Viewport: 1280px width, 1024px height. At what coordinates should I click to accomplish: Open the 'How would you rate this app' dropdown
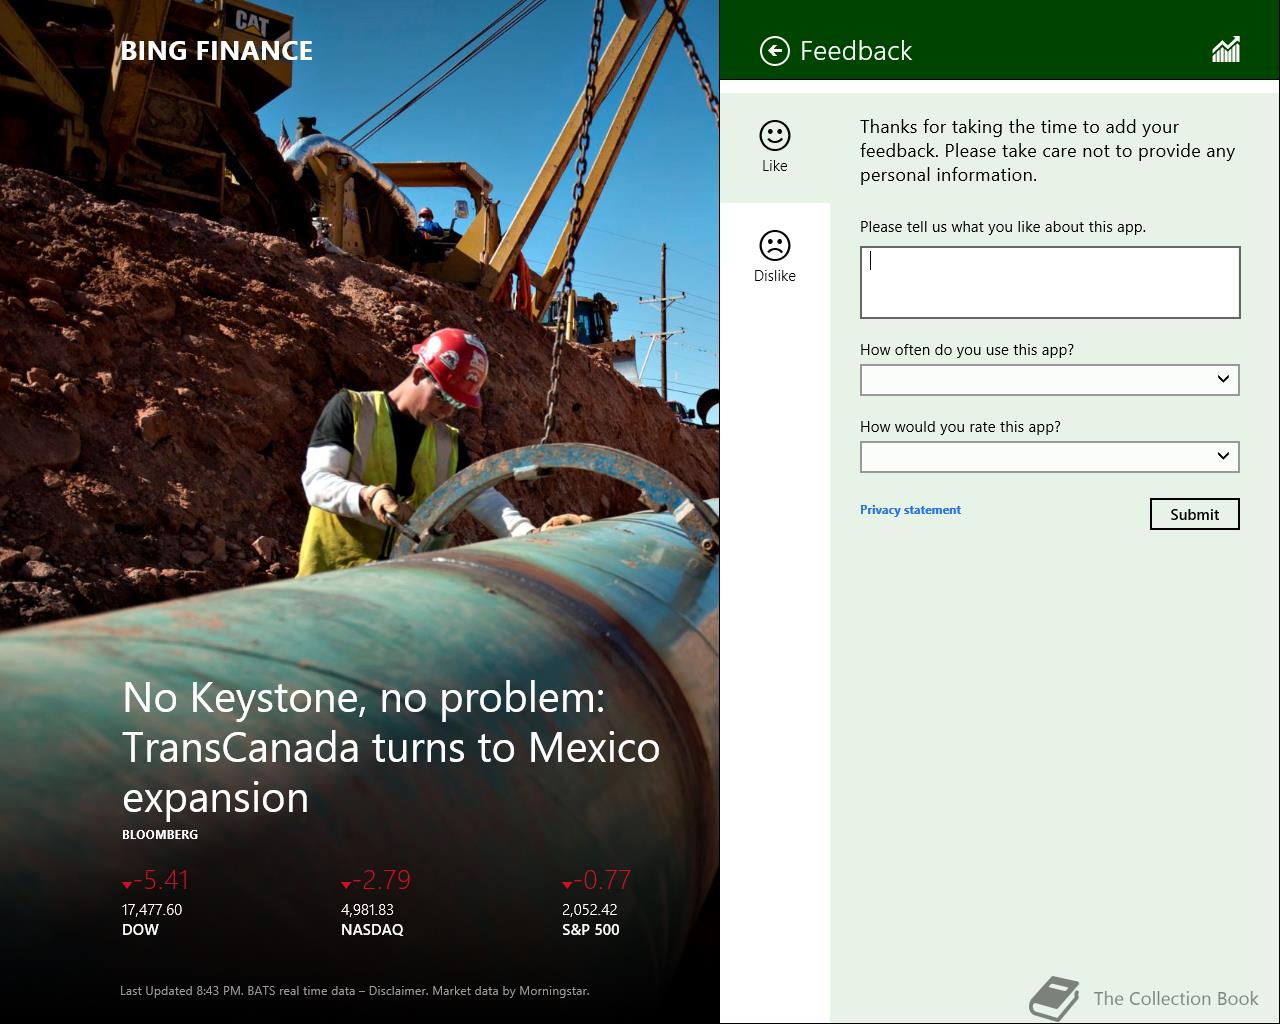pyautogui.click(x=1050, y=457)
